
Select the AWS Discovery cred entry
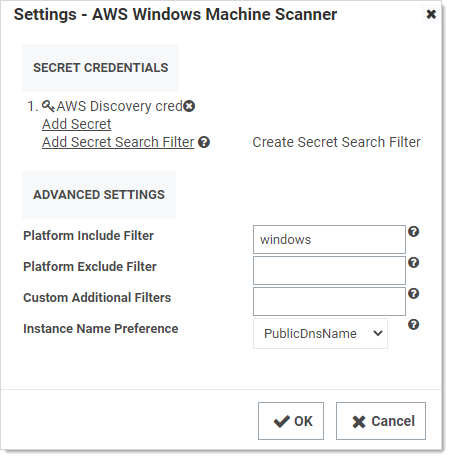120,106
